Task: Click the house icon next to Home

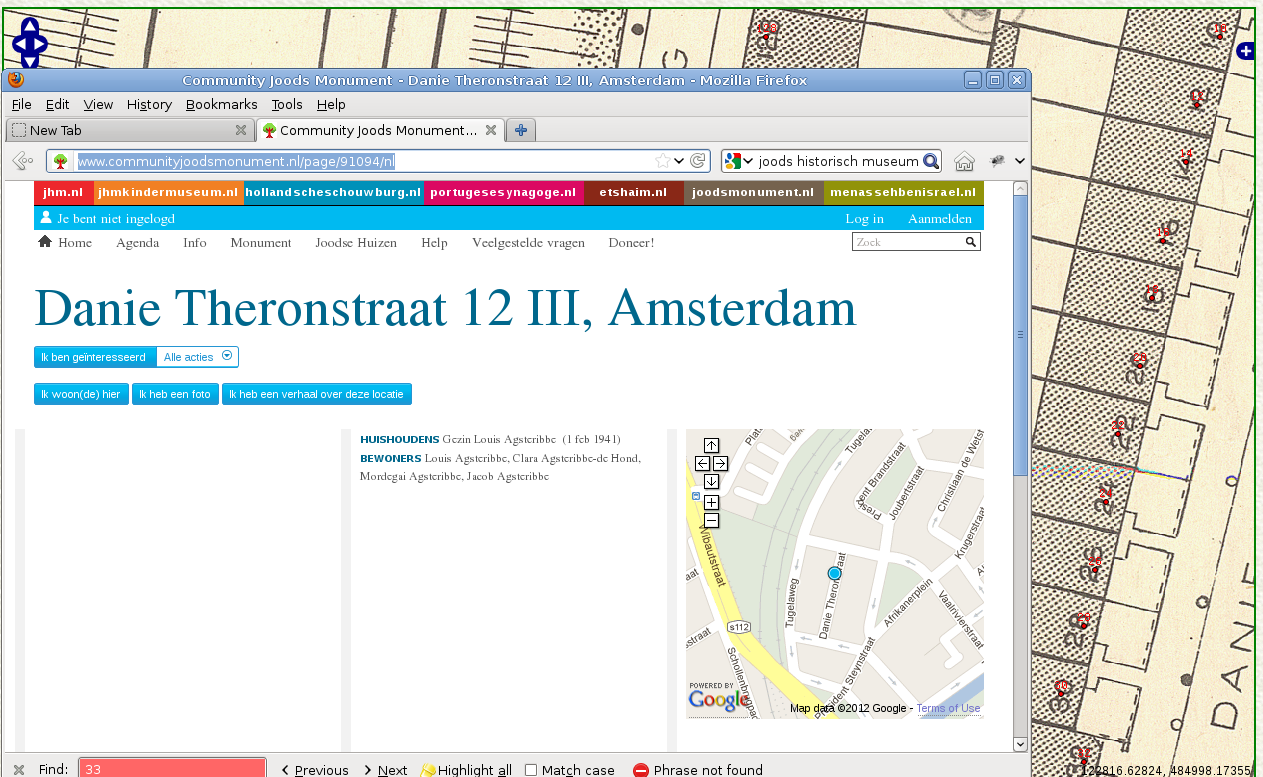Action: 45,241
